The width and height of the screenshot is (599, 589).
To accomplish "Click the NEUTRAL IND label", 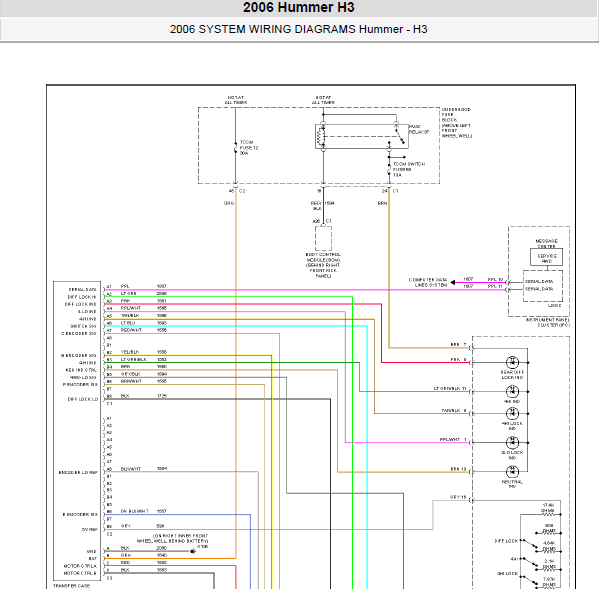I will (x=512, y=484).
